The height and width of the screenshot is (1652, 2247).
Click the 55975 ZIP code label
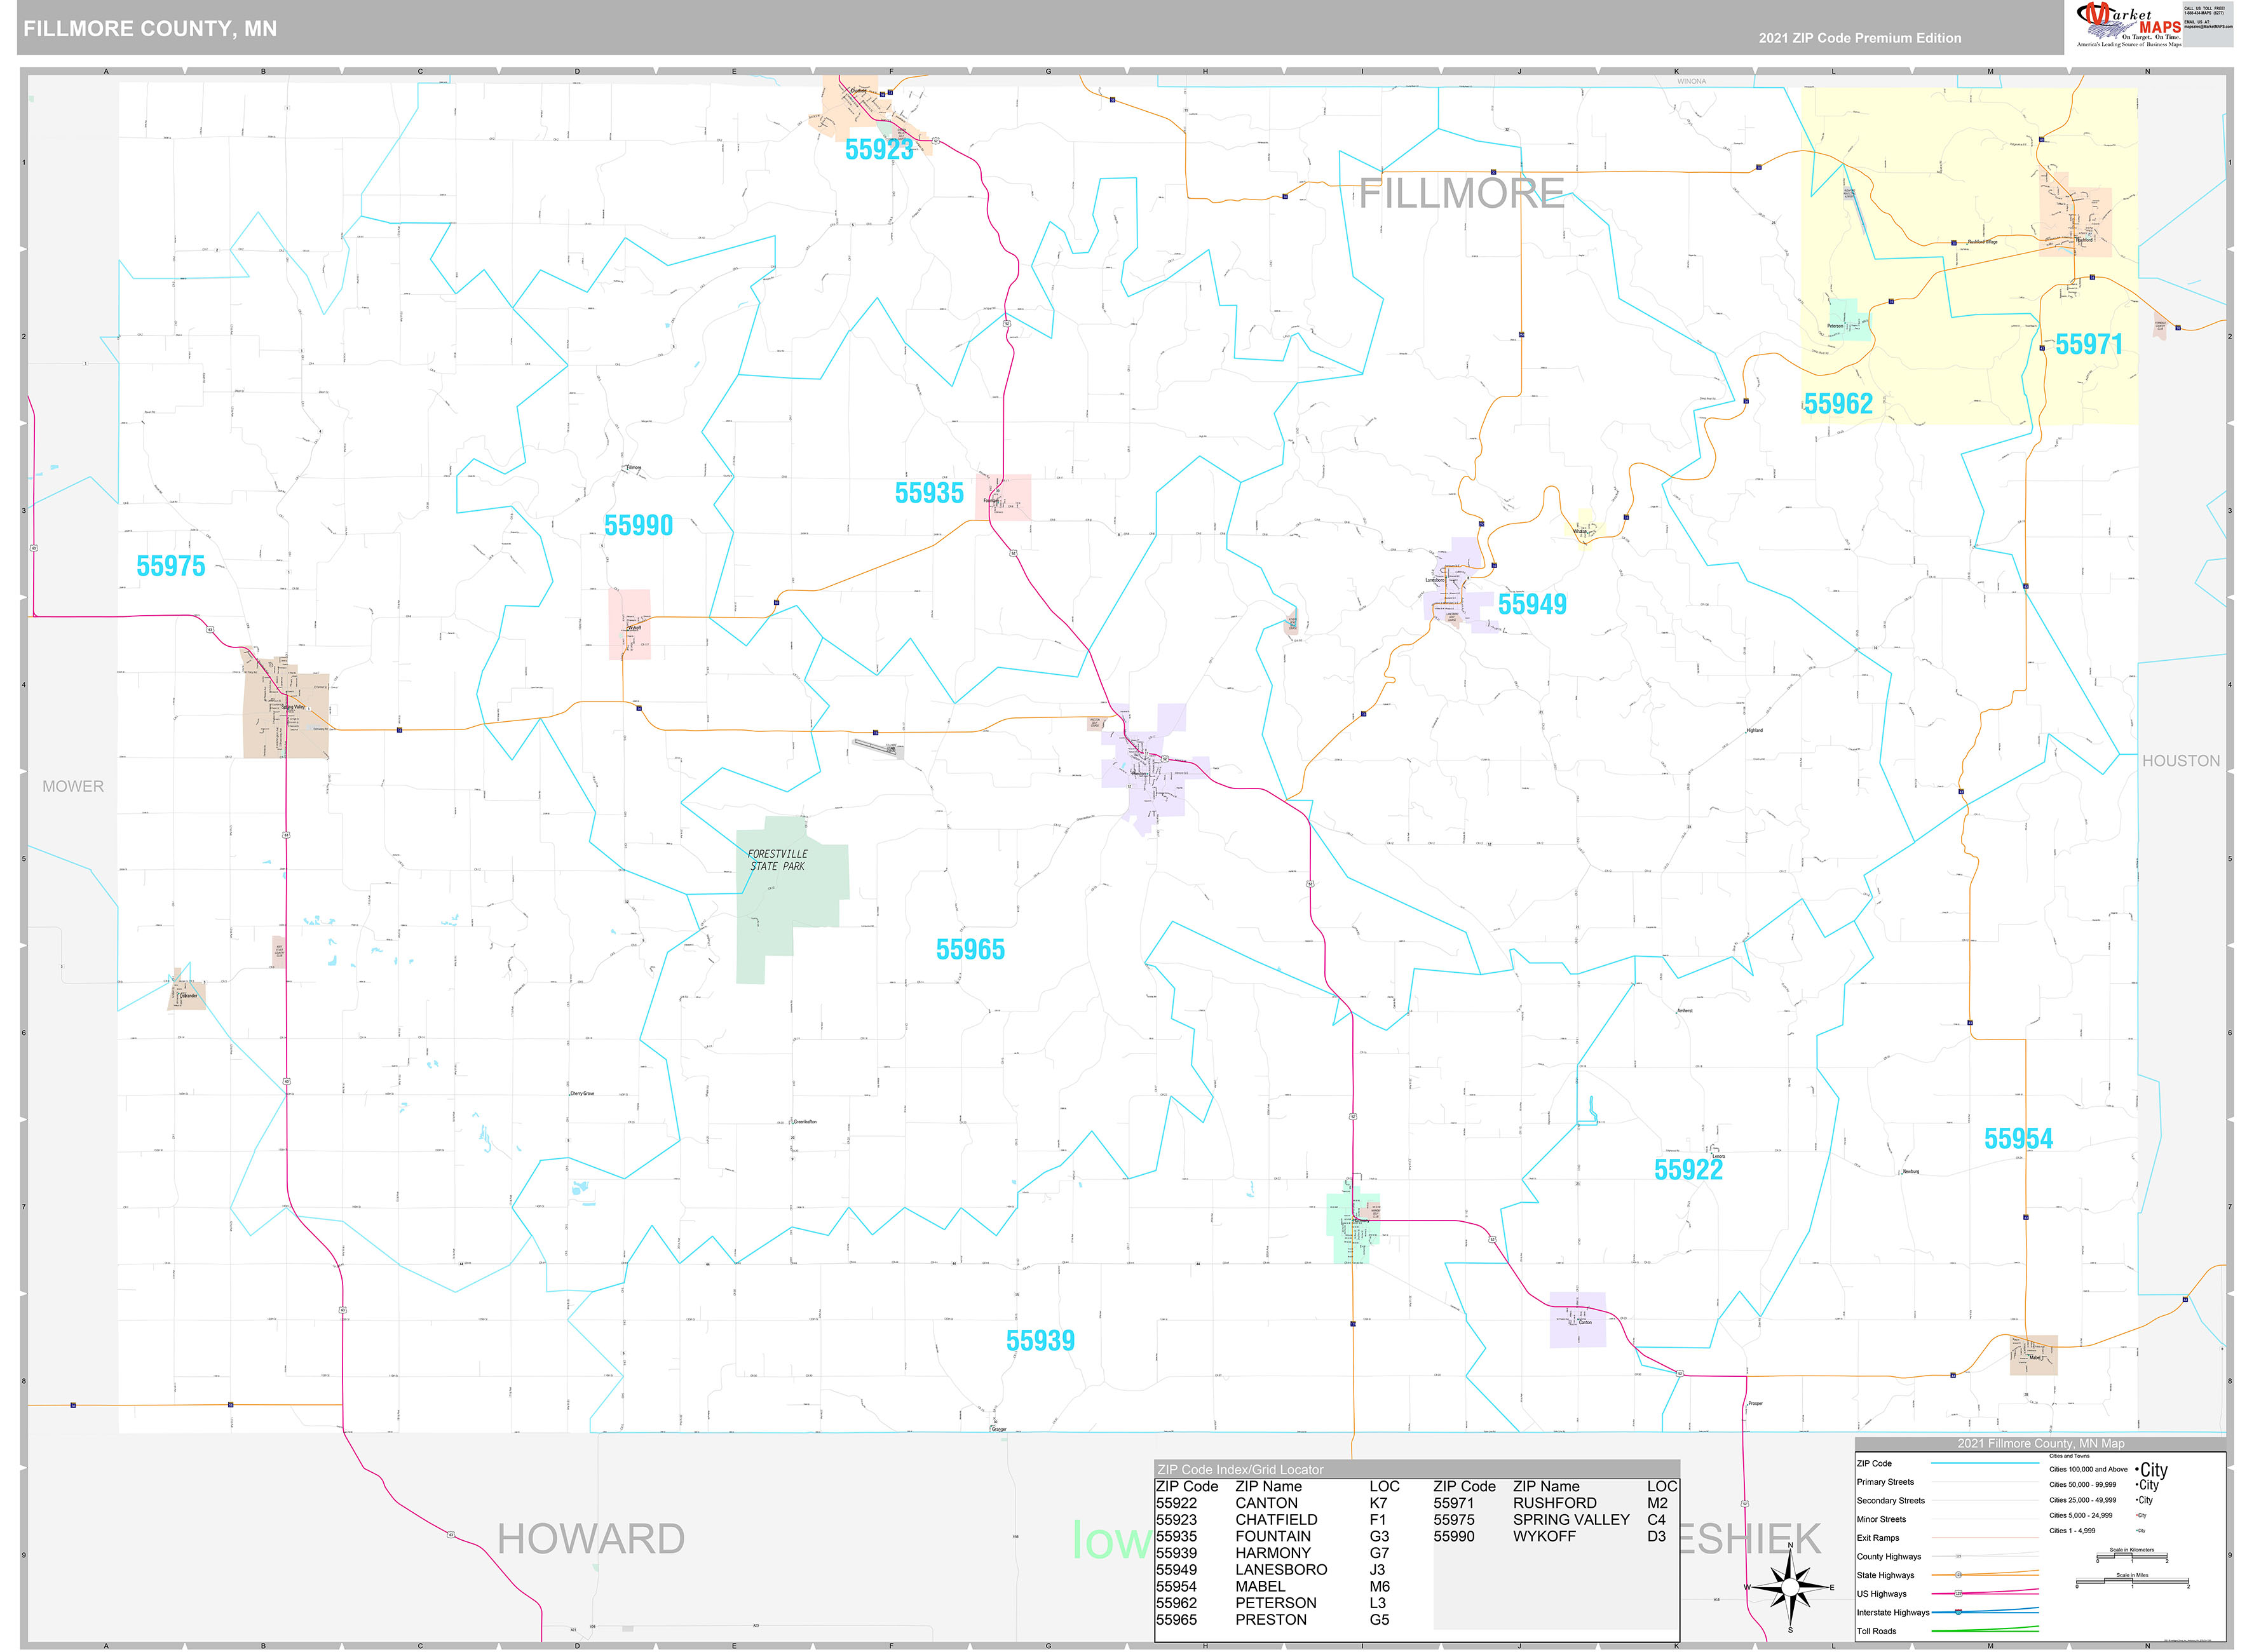[x=170, y=566]
